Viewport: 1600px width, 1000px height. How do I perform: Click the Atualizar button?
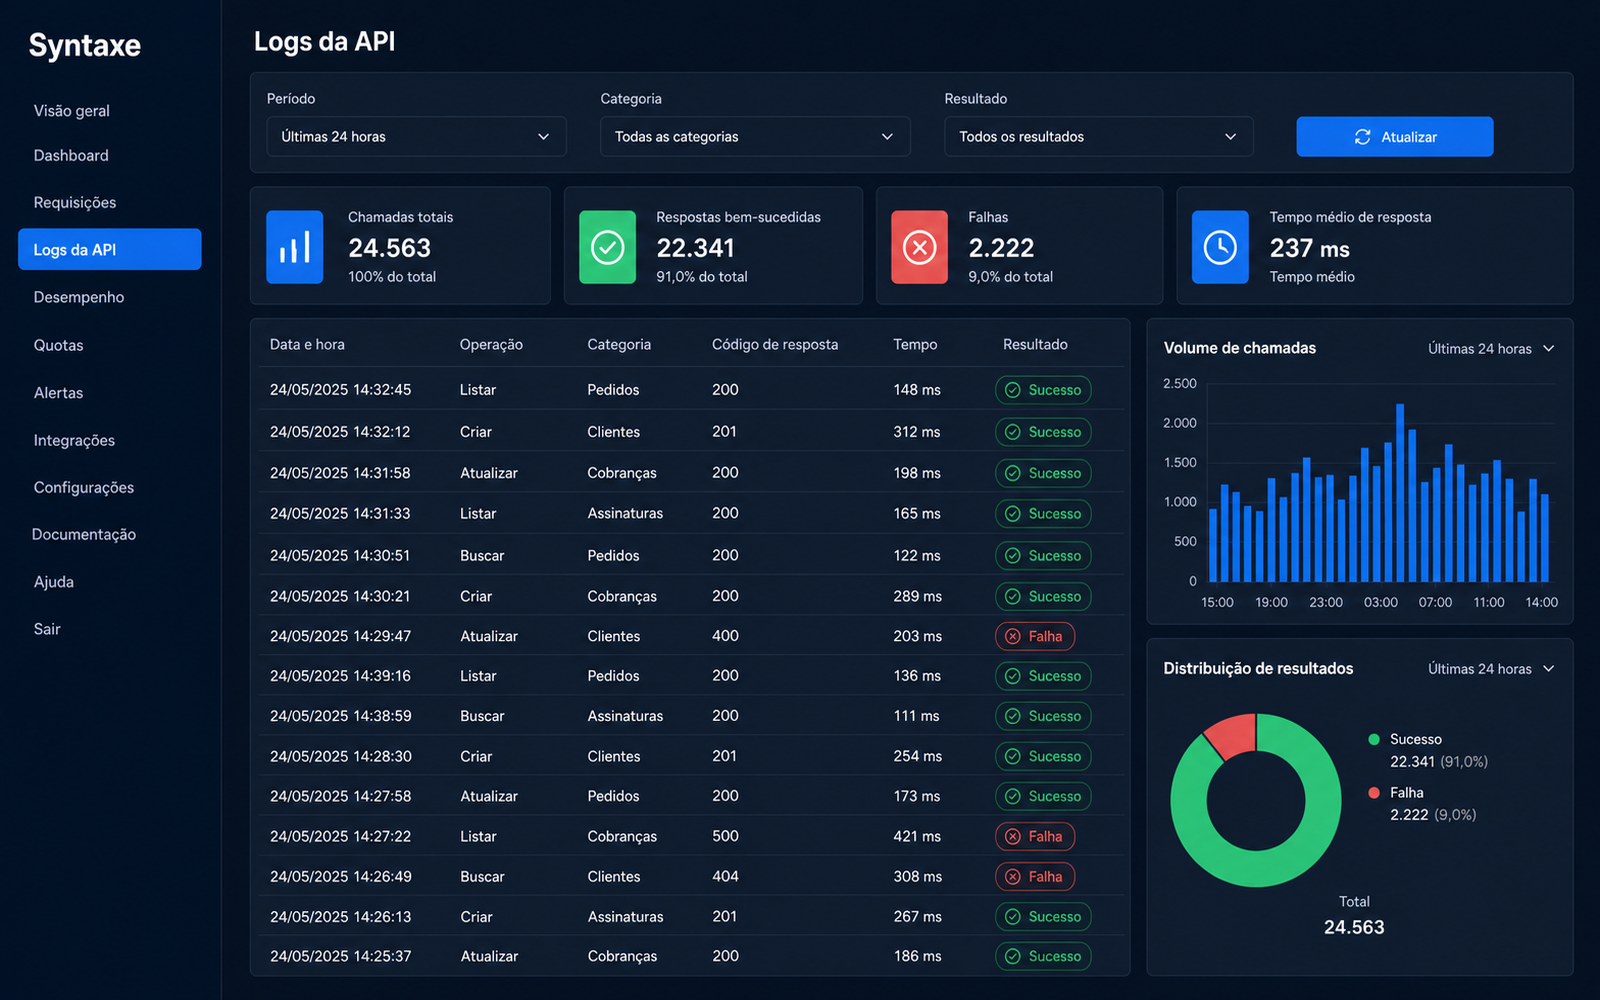(1395, 137)
